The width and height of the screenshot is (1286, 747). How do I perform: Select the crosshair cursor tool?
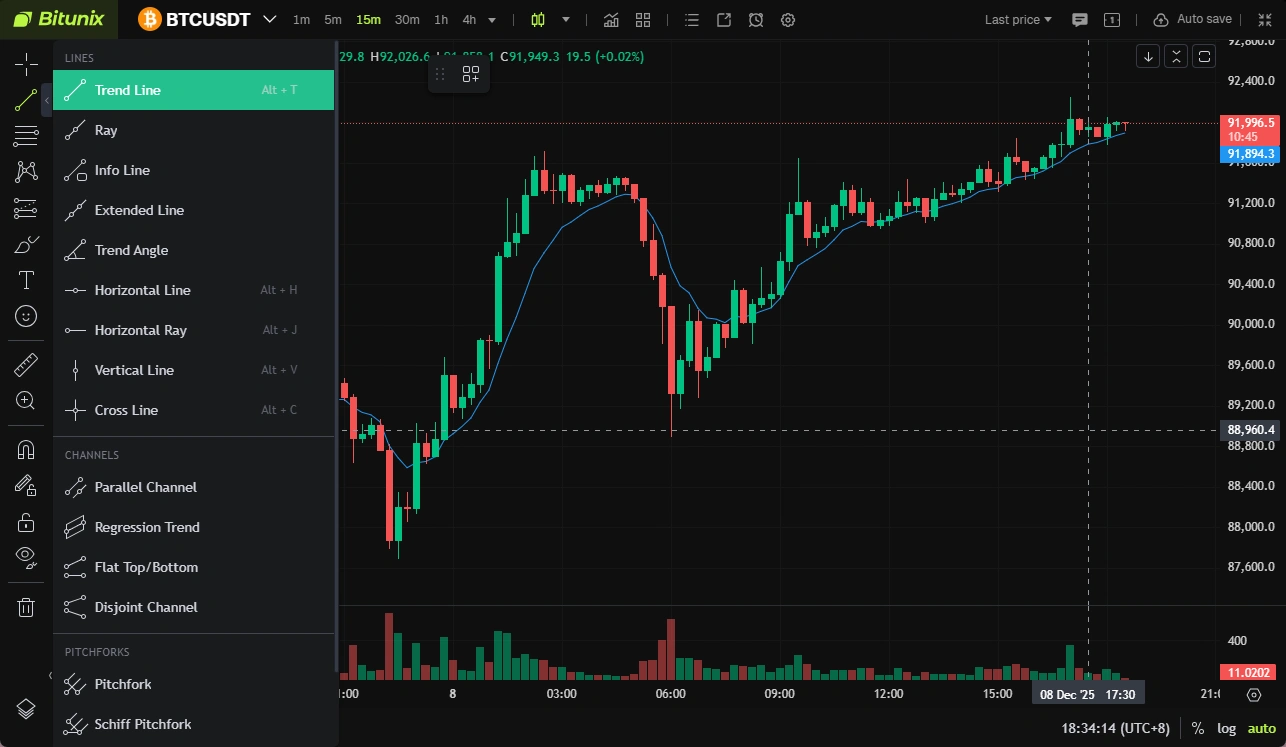tap(26, 65)
